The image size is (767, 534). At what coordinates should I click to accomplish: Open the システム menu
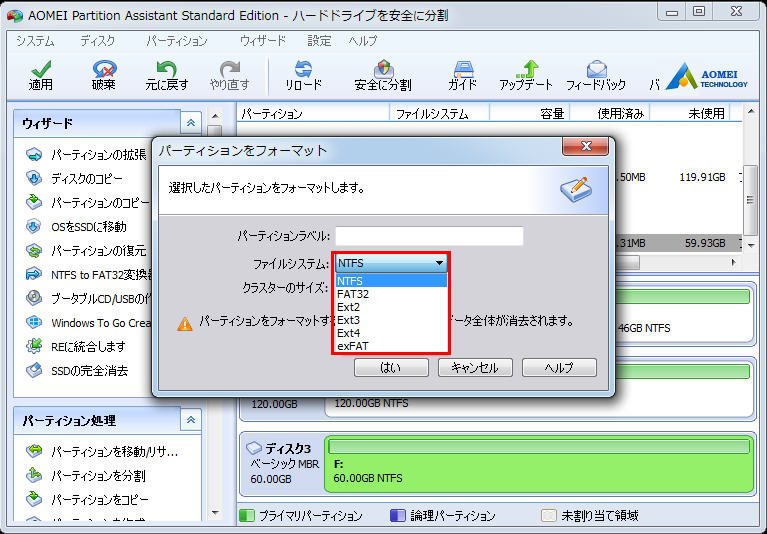(x=35, y=41)
